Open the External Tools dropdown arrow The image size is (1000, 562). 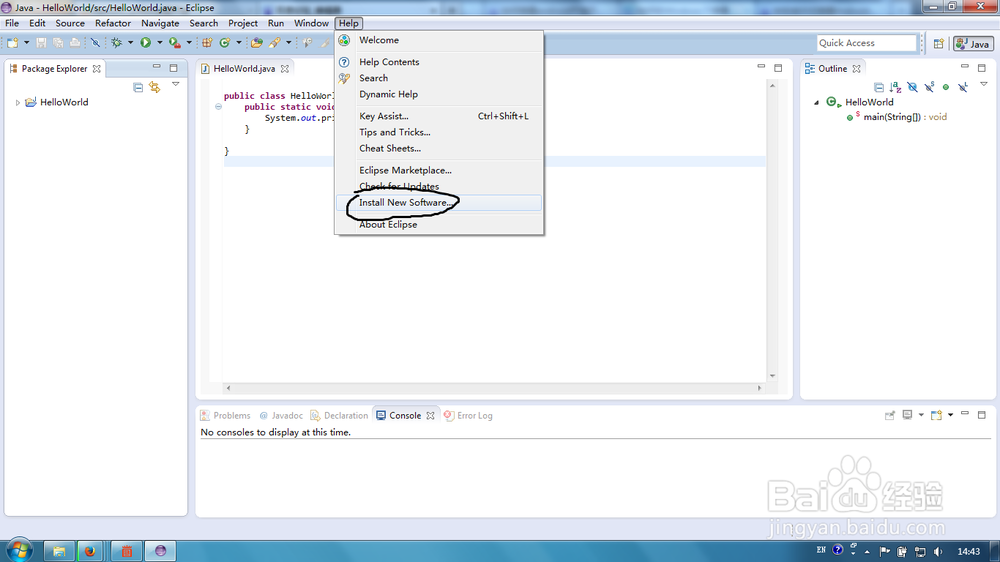(189, 43)
